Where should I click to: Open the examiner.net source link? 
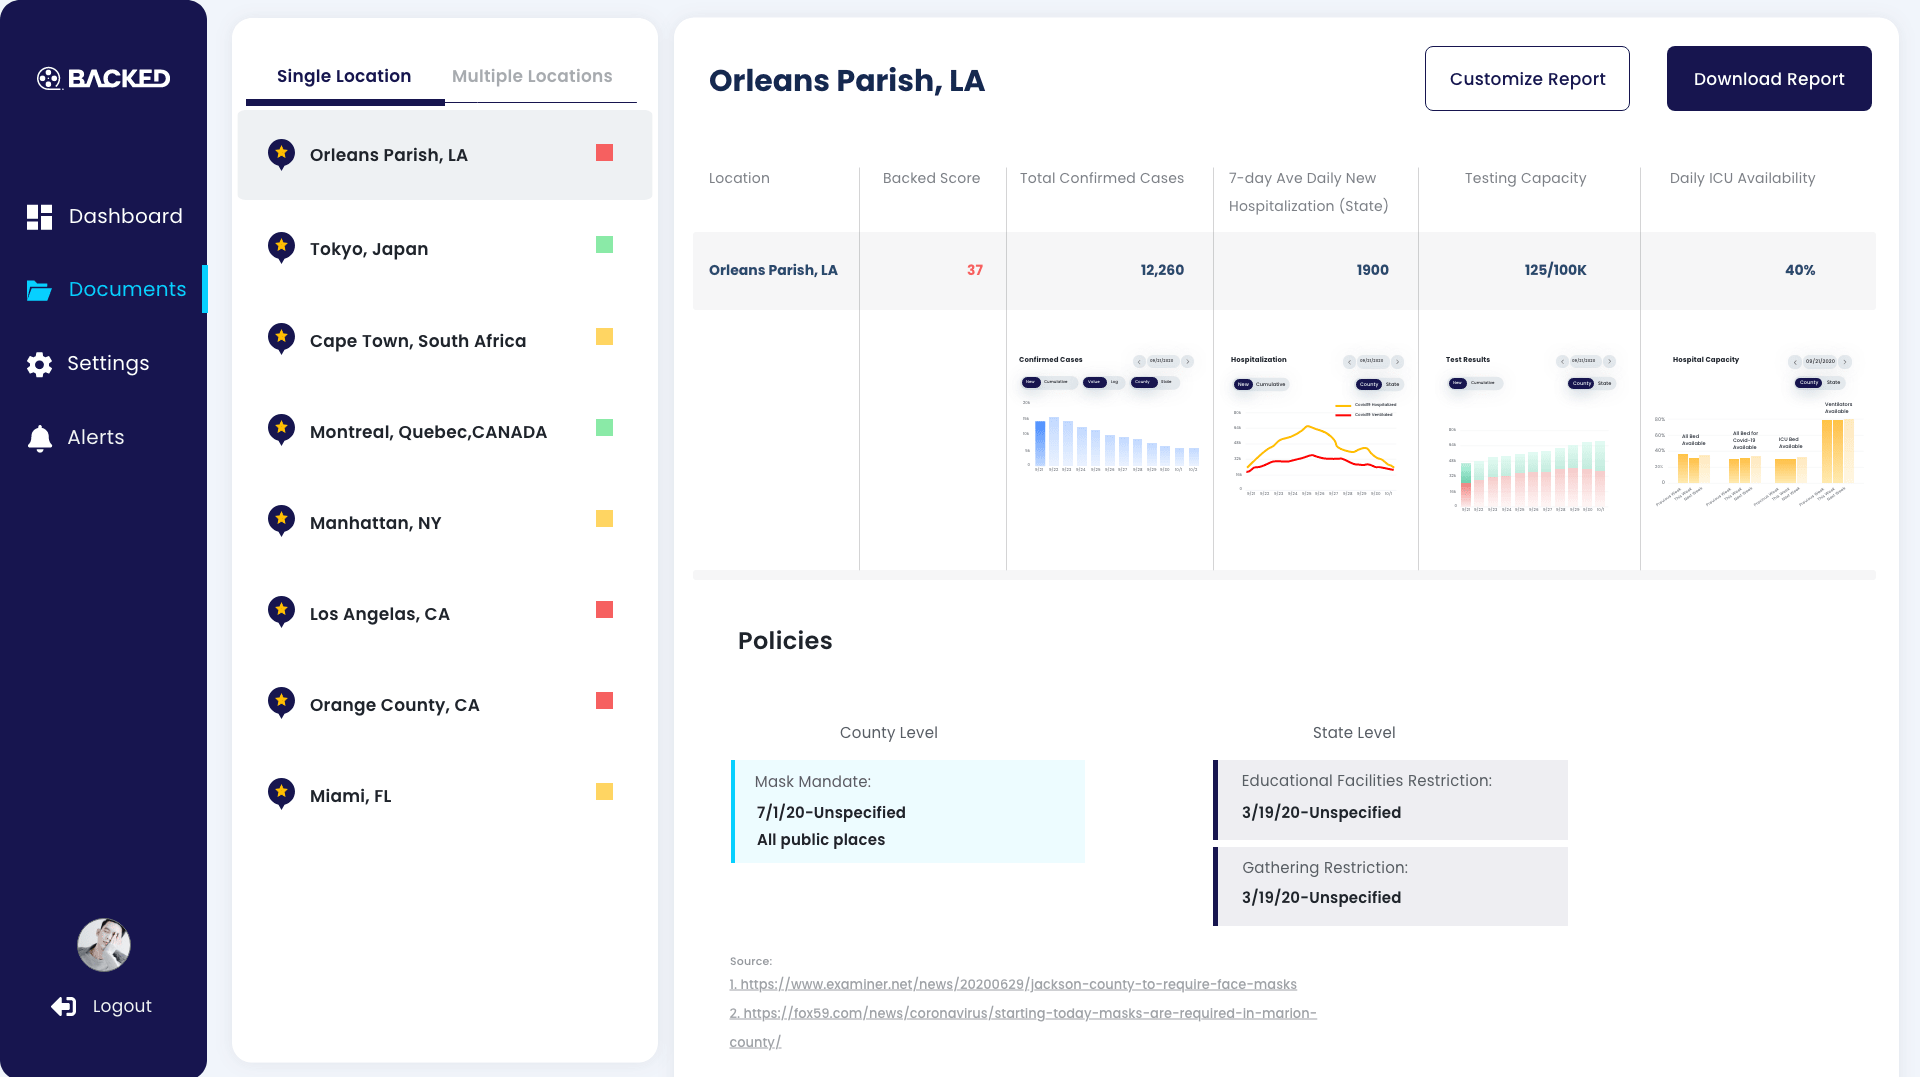point(1013,984)
